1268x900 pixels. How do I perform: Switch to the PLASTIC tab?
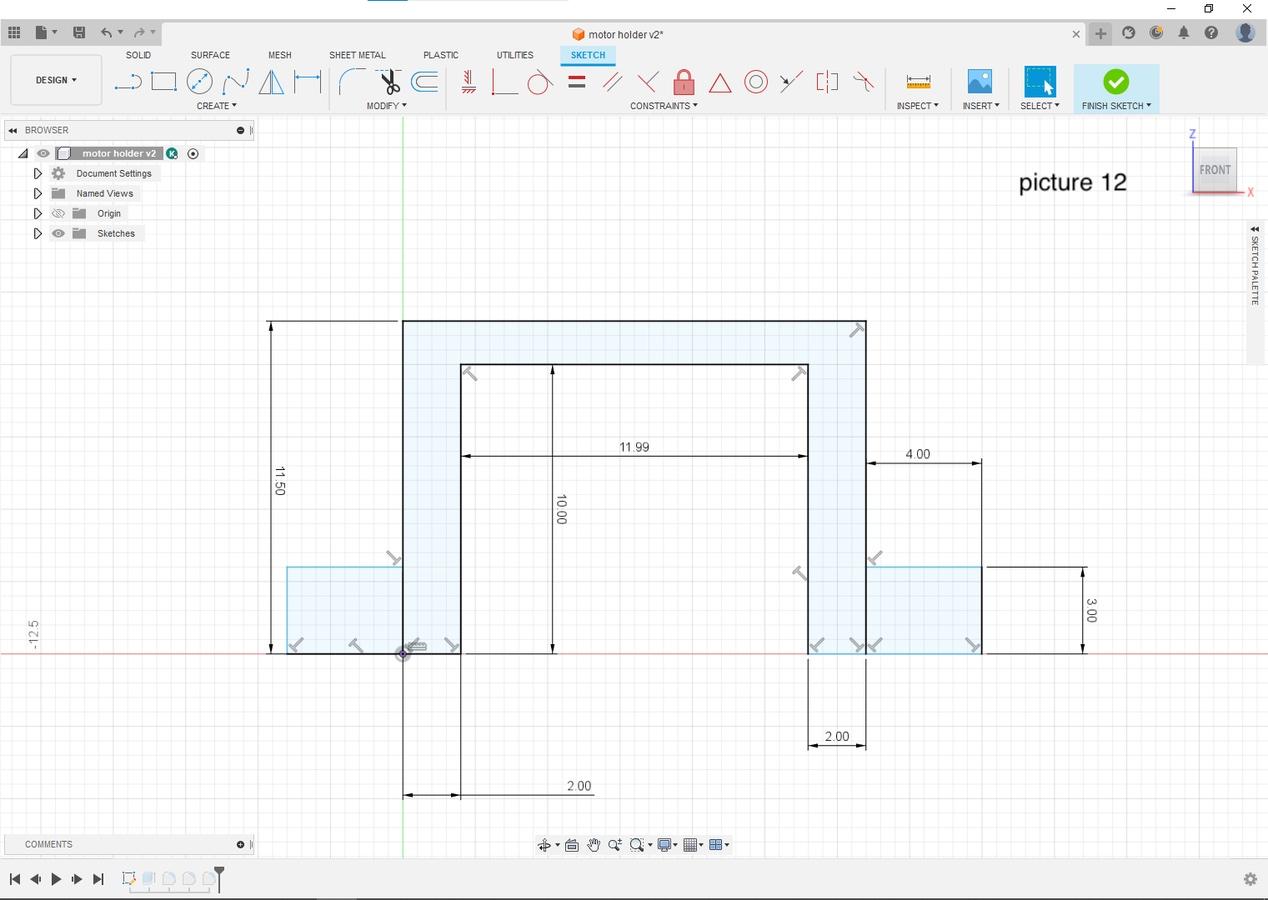coord(440,55)
